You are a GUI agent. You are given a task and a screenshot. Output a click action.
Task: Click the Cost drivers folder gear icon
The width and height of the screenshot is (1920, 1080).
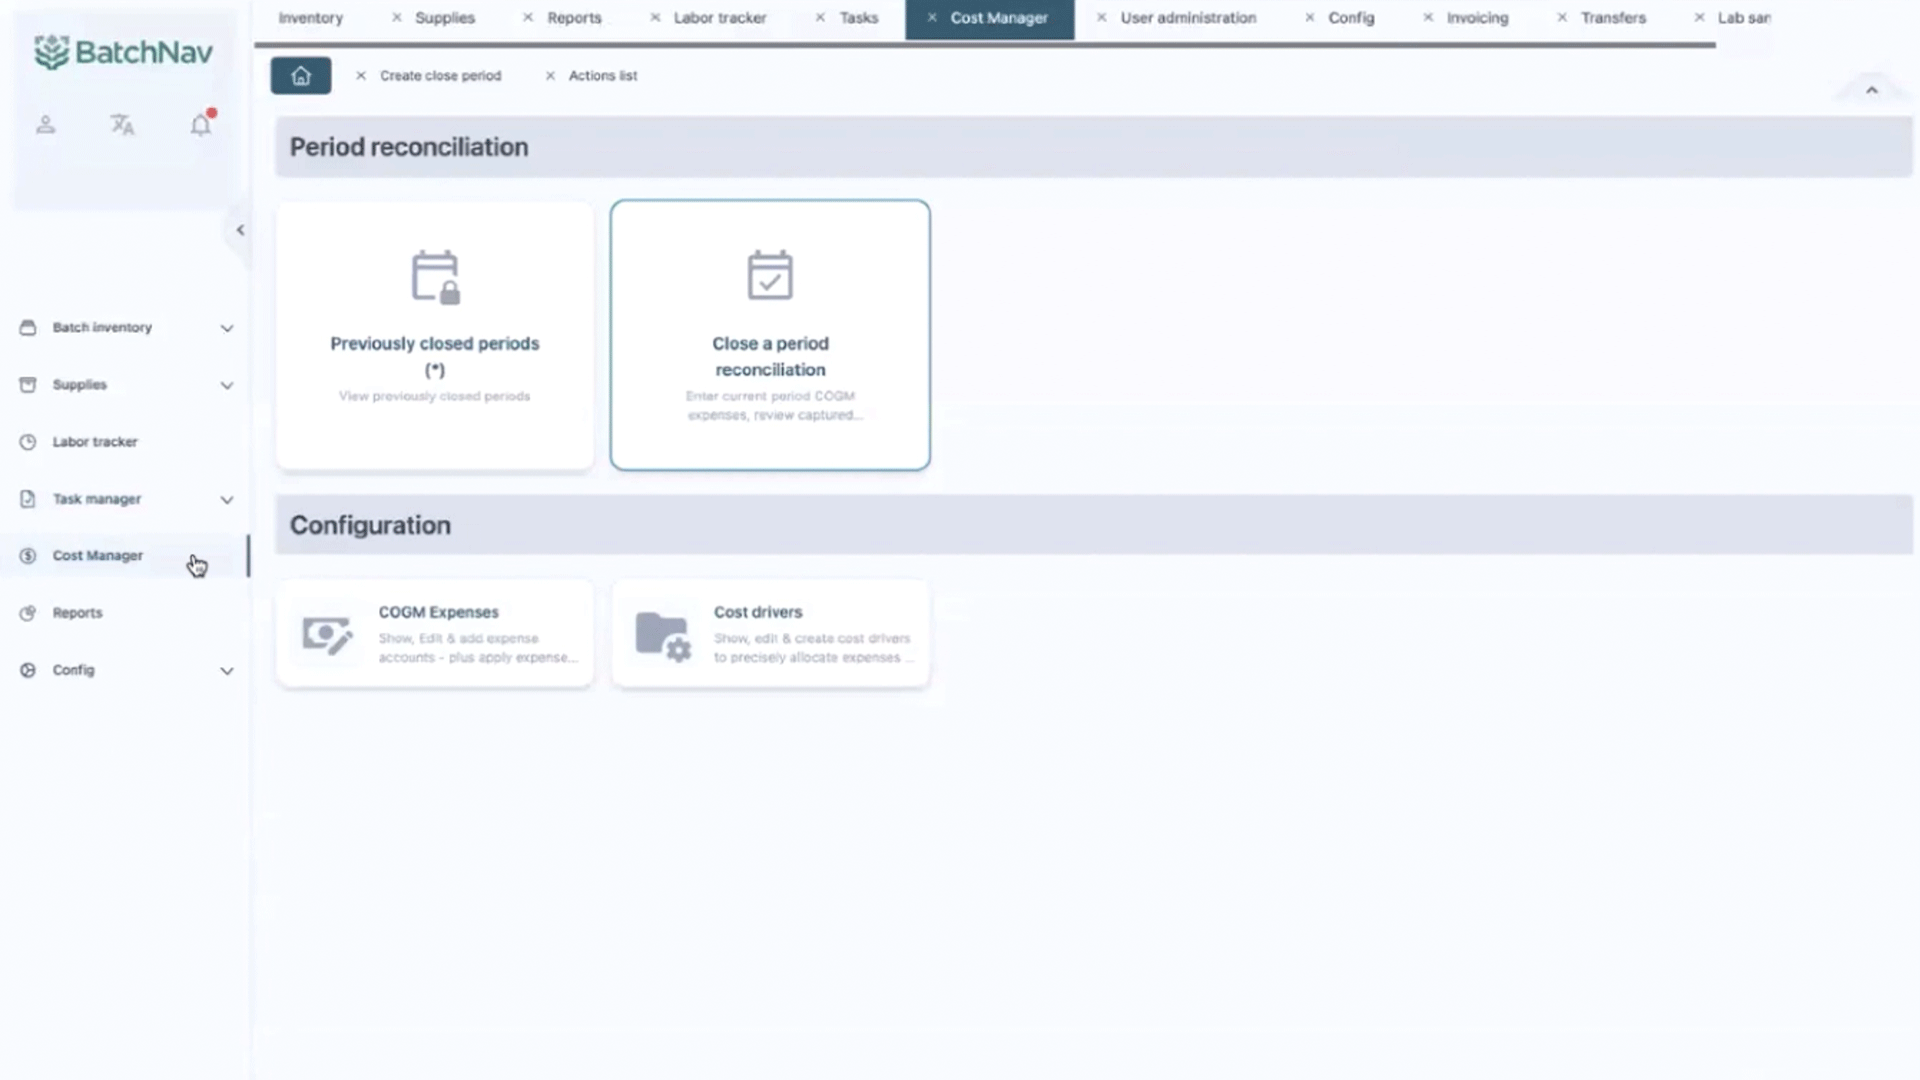pos(662,634)
